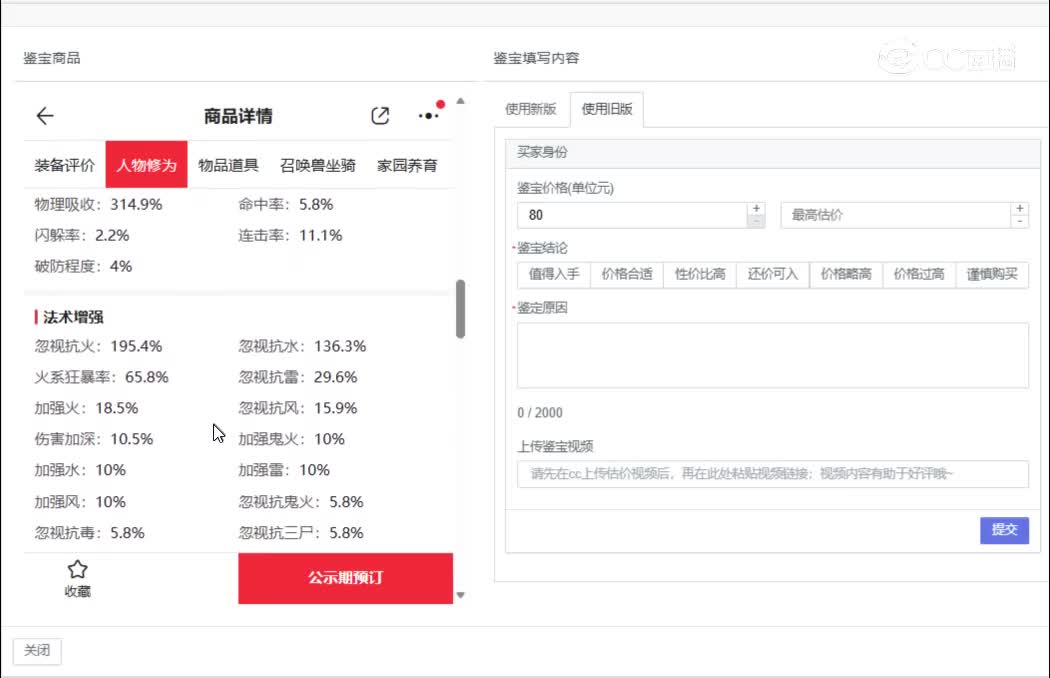Choose the 谨慎购买 conclusion option
Viewport: 1050px width, 678px height.
pos(991,275)
